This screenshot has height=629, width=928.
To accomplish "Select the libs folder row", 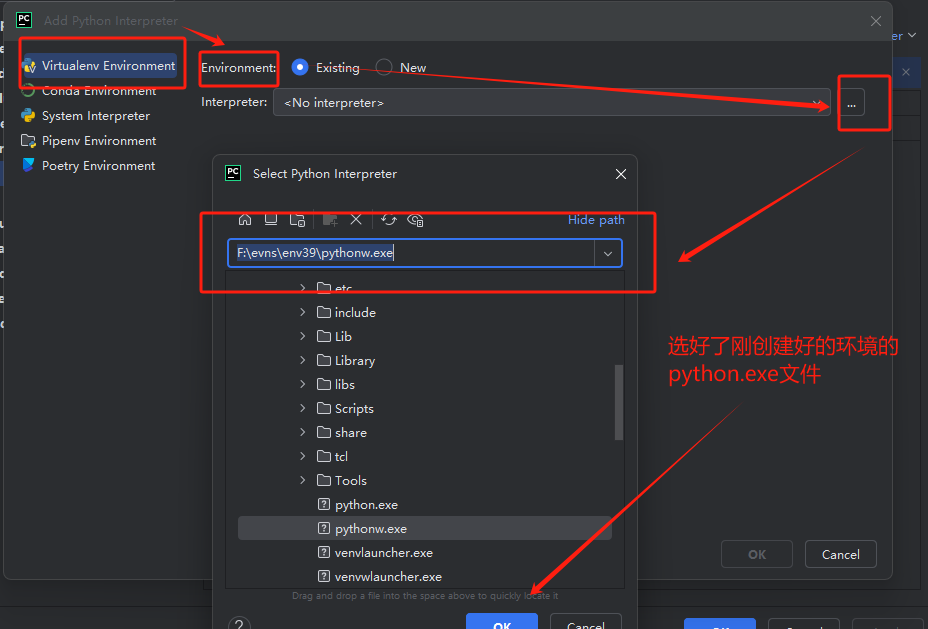I will 425,384.
